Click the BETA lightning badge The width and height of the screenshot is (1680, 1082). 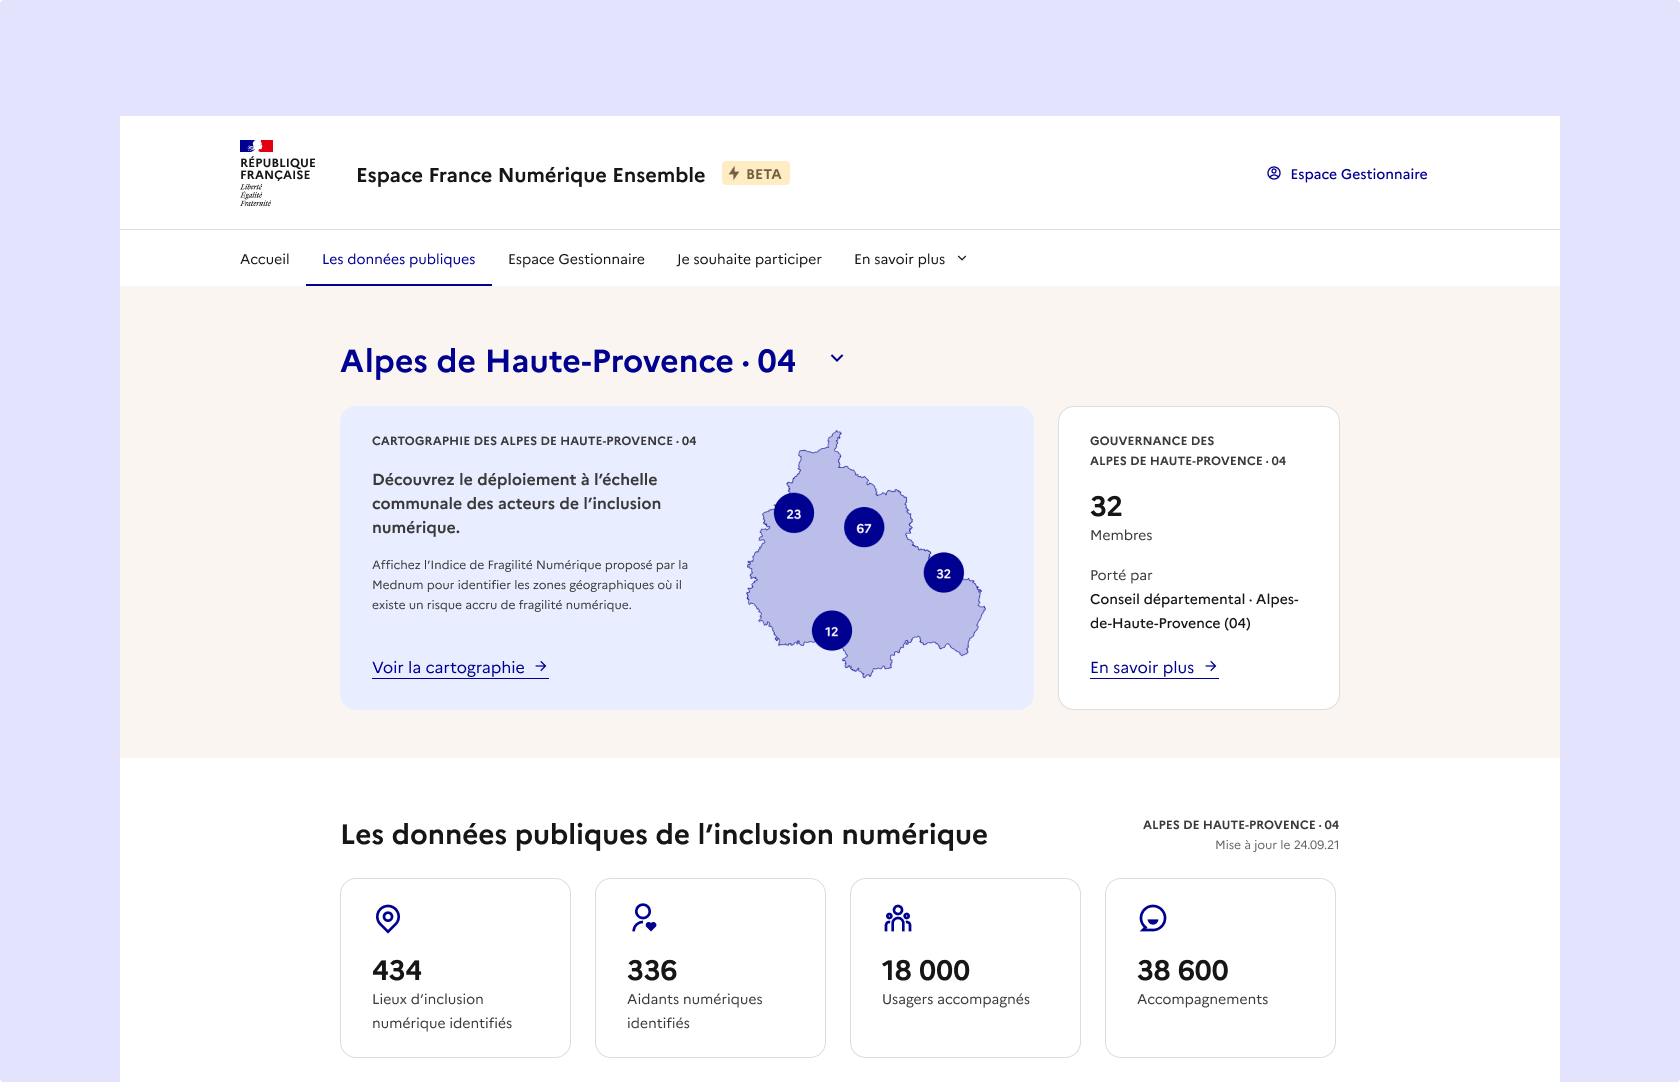756,174
